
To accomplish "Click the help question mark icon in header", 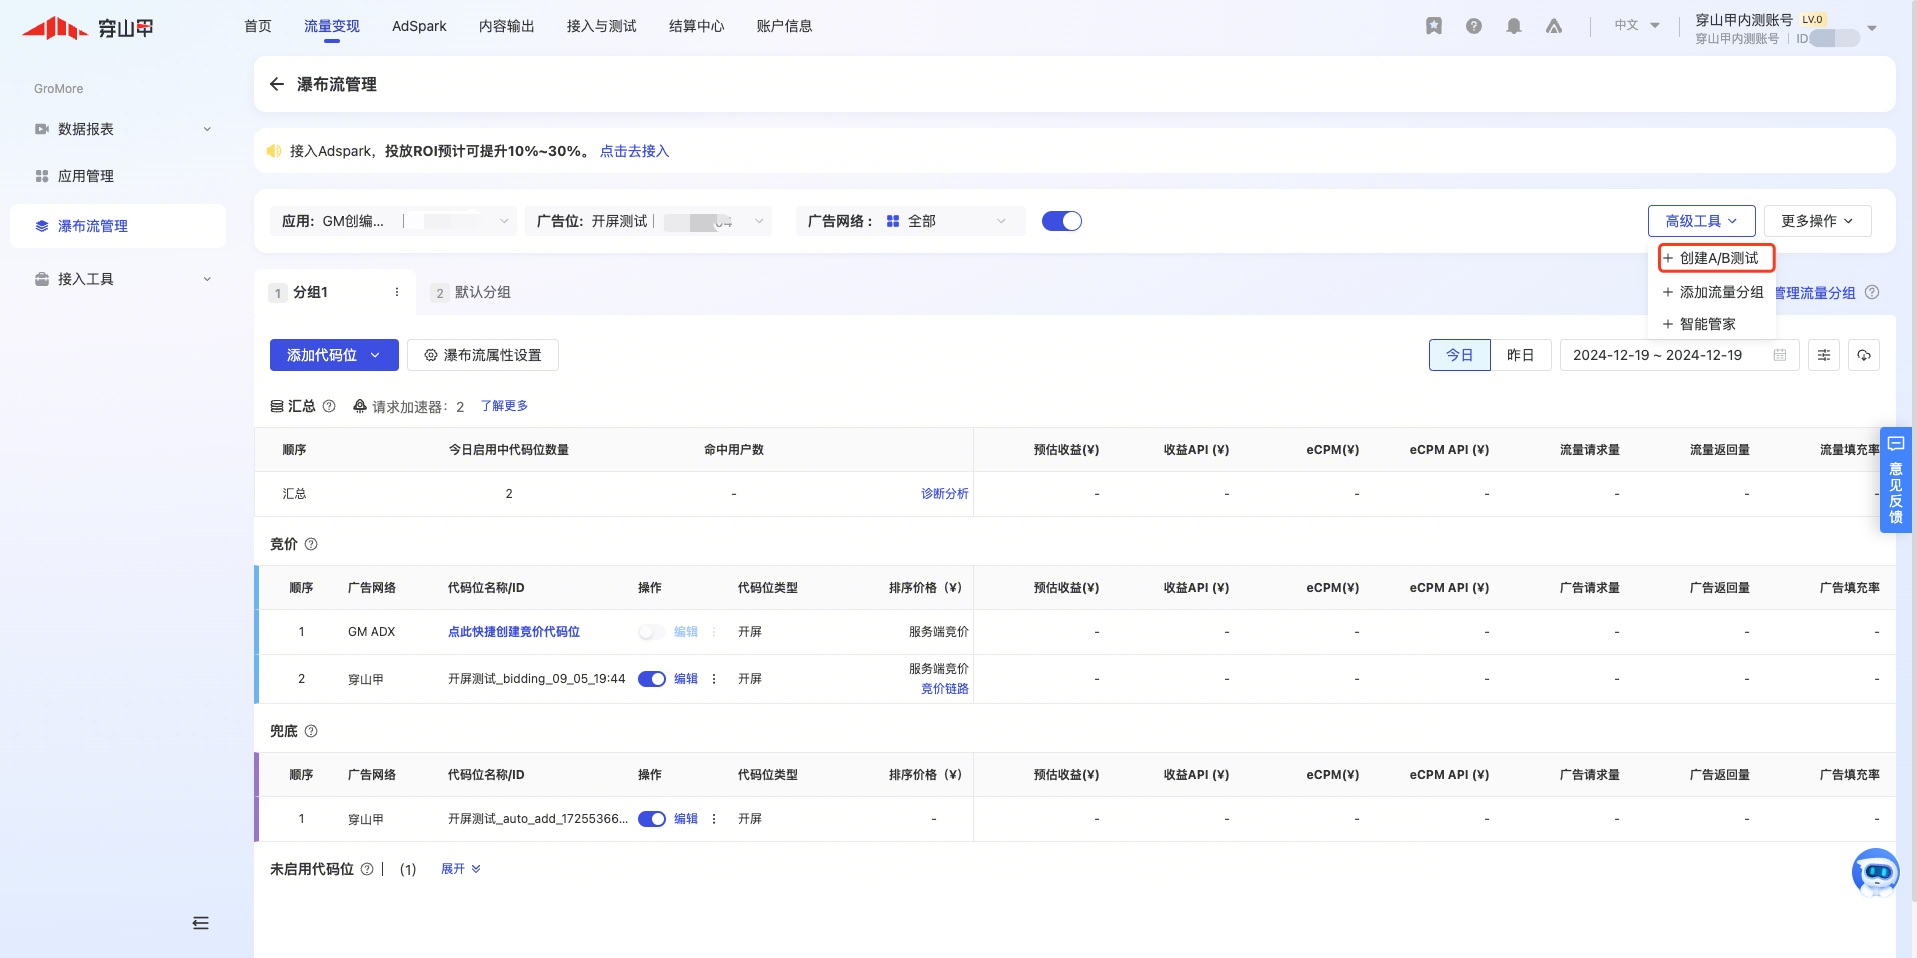I will [1473, 26].
